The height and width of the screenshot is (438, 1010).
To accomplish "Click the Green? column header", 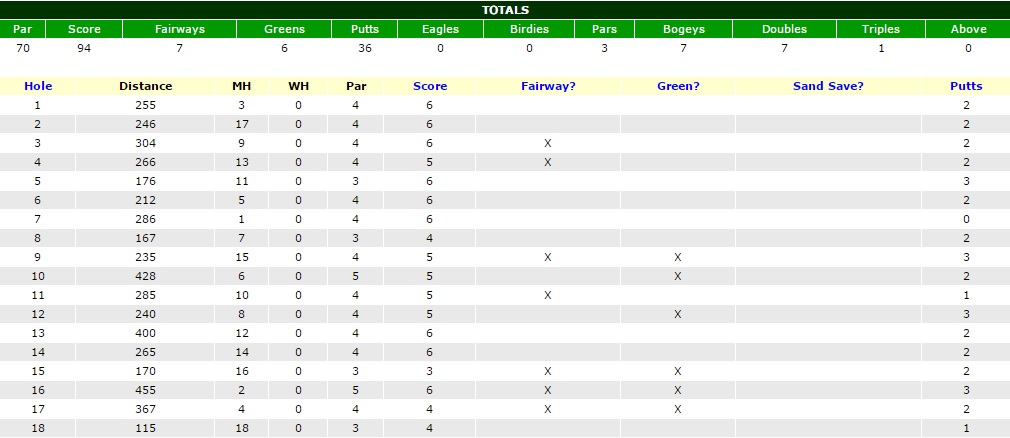I will coord(678,86).
